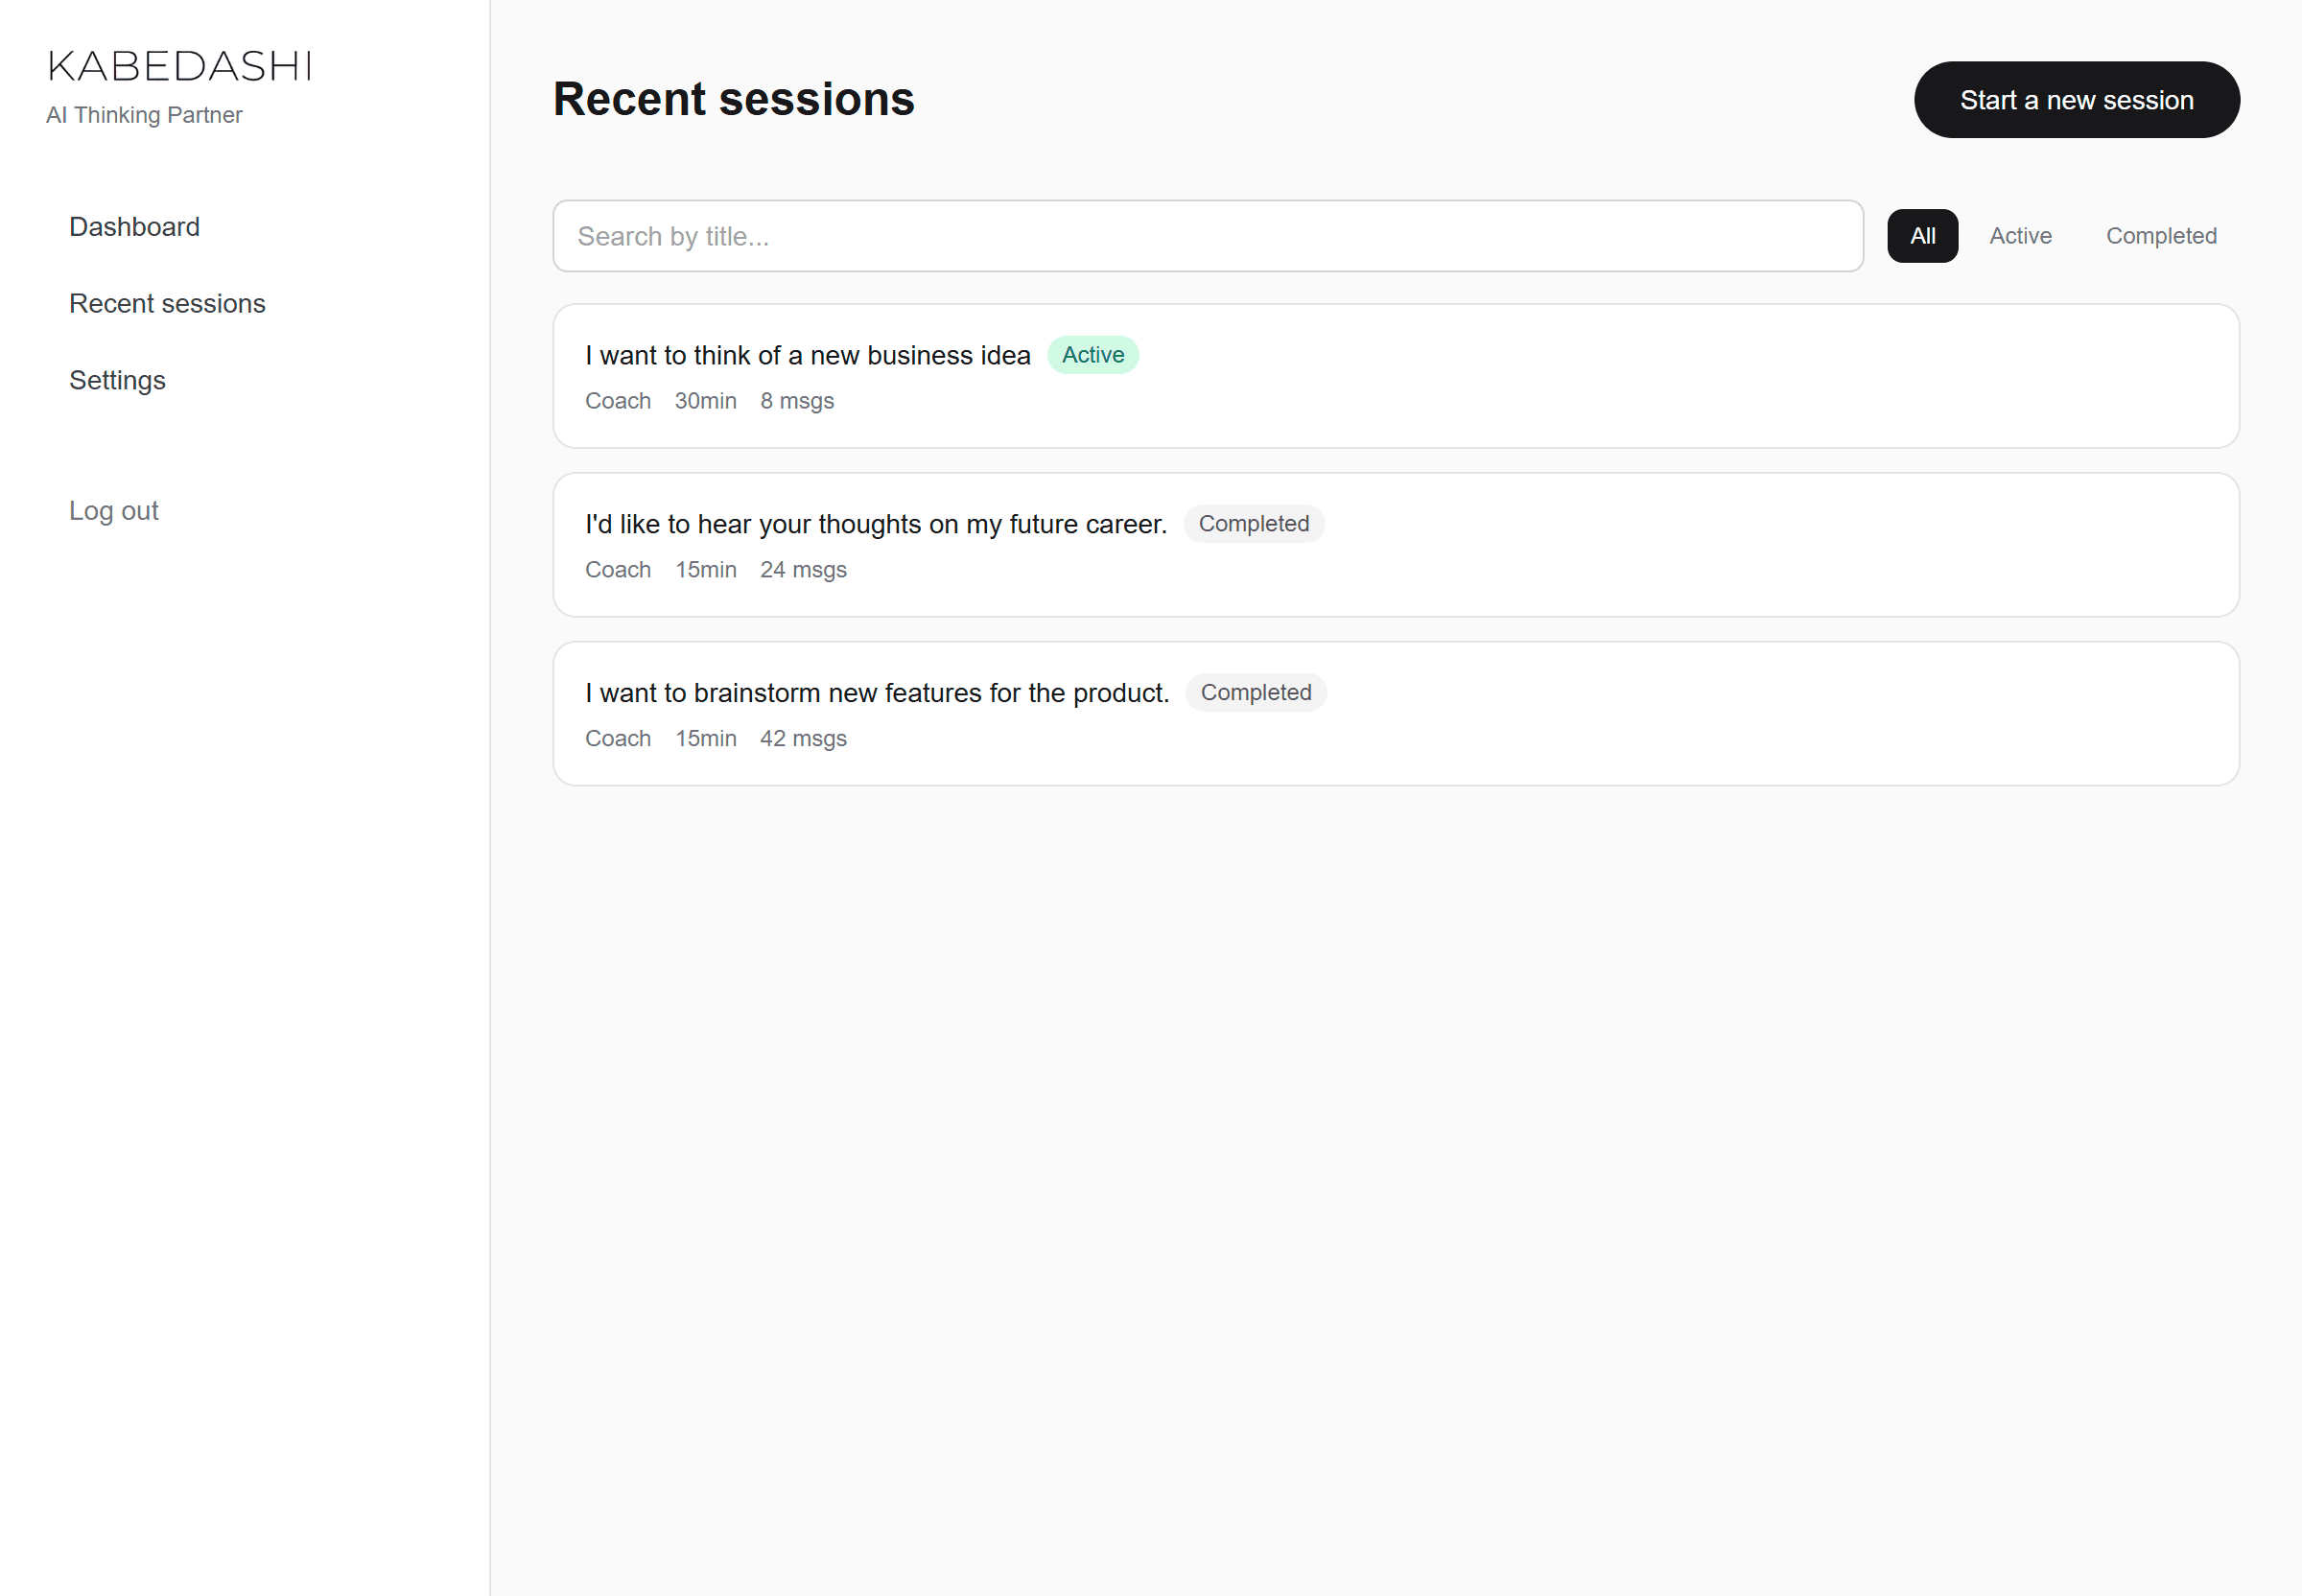Click the Recent sessions page heading
The height and width of the screenshot is (1596, 2302).
[733, 99]
